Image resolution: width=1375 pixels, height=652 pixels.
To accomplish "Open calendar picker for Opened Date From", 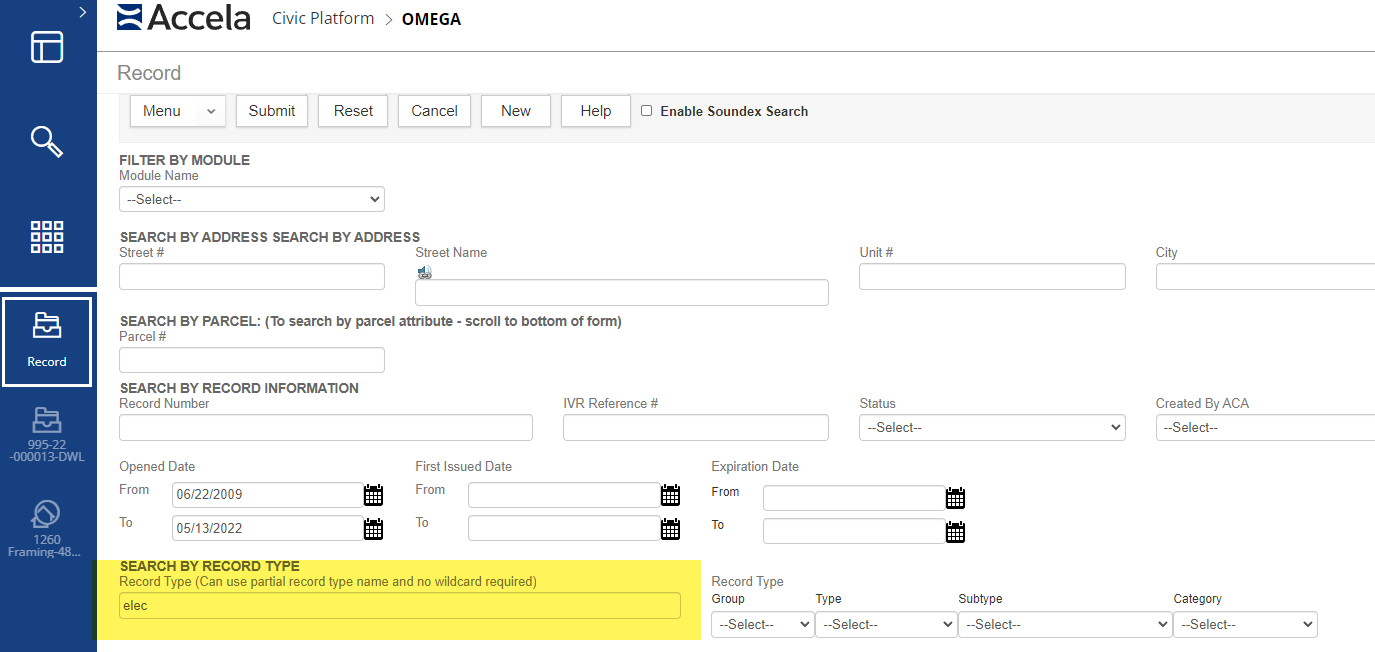I will (x=373, y=495).
